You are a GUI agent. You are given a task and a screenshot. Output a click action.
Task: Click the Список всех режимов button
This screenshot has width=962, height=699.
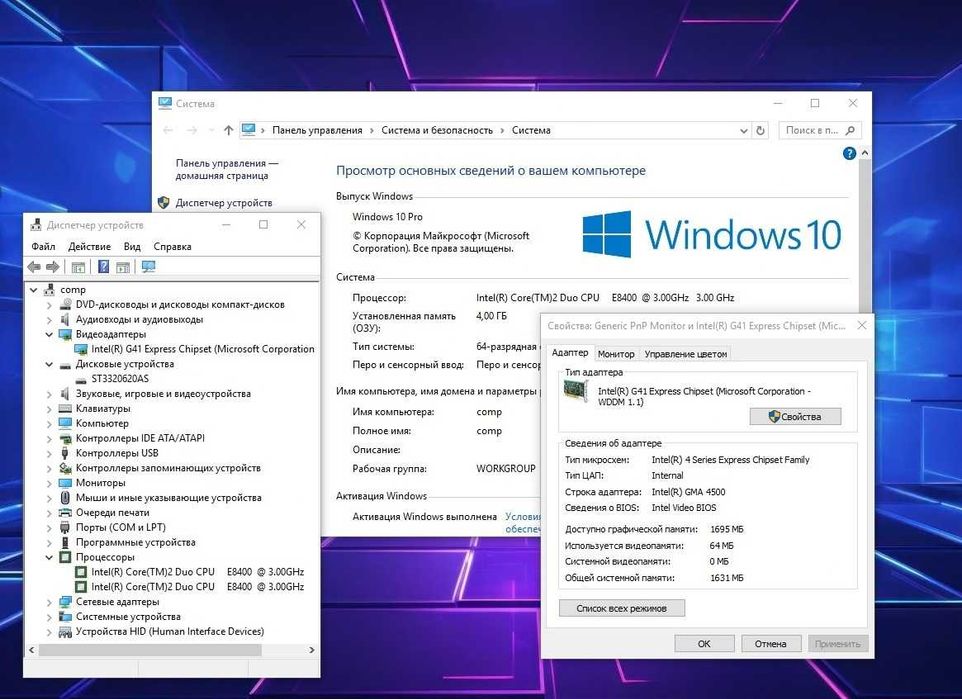click(621, 608)
